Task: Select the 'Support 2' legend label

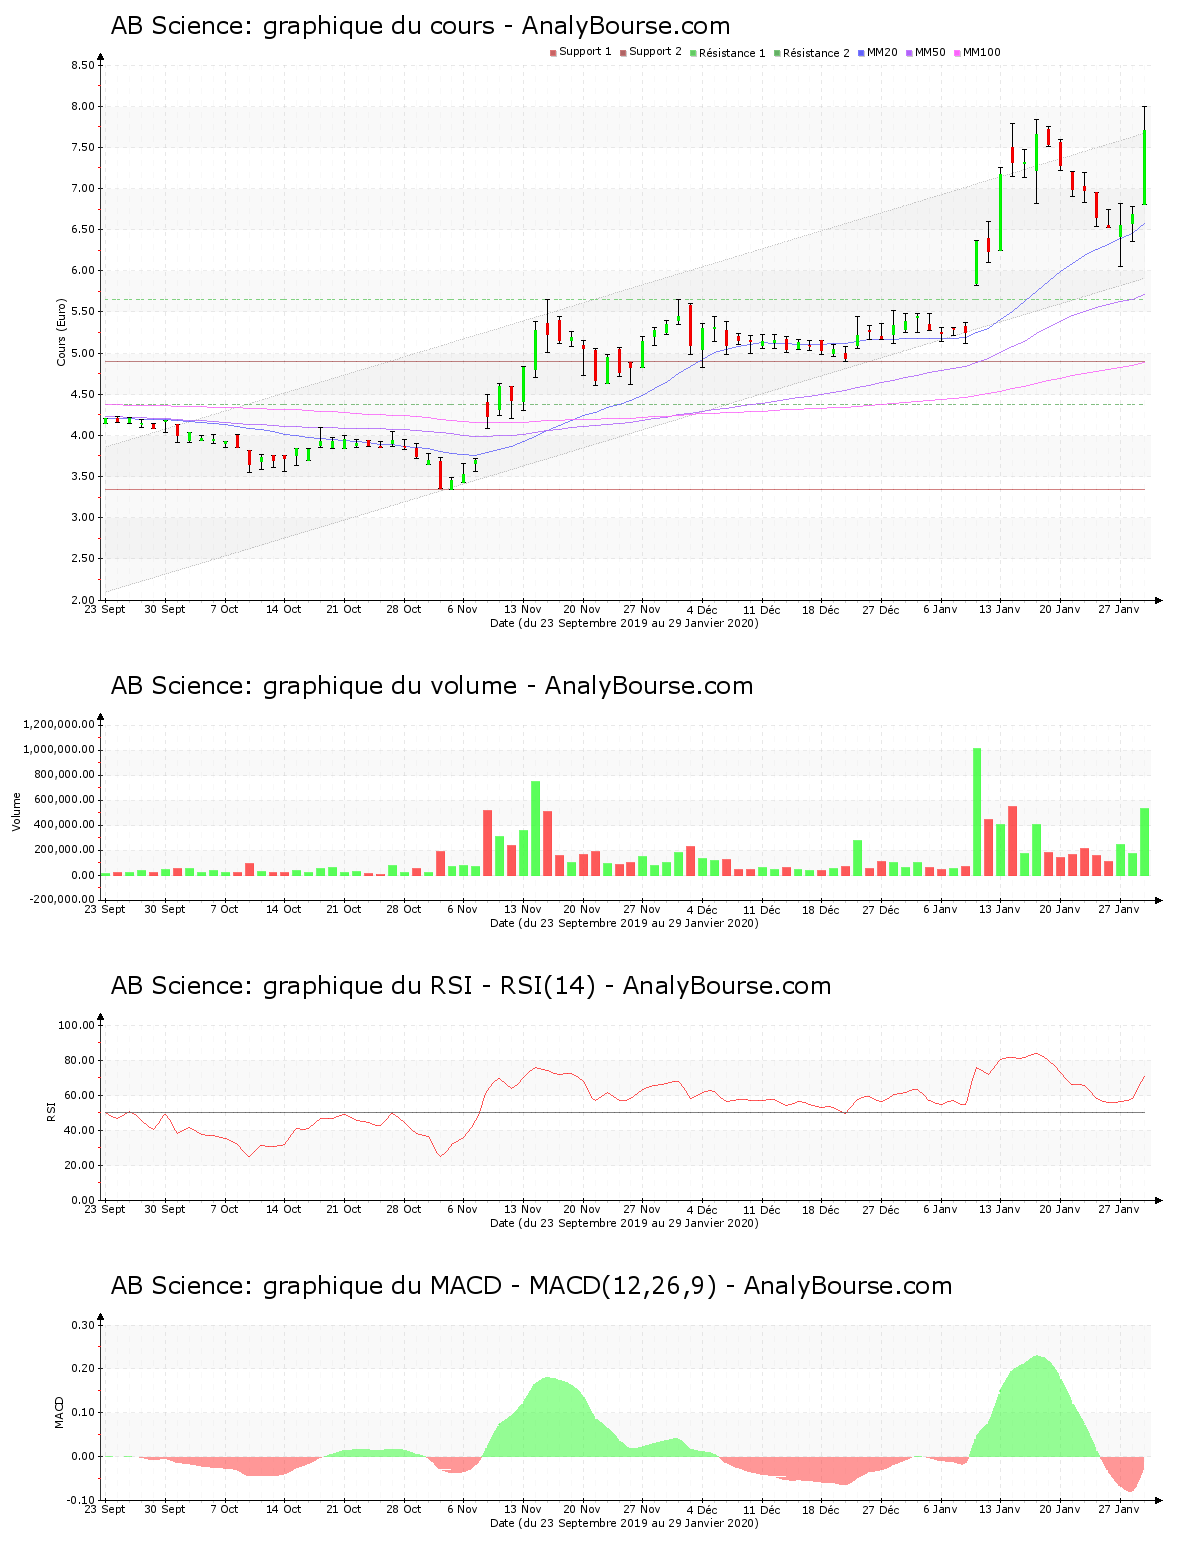Action: [655, 52]
